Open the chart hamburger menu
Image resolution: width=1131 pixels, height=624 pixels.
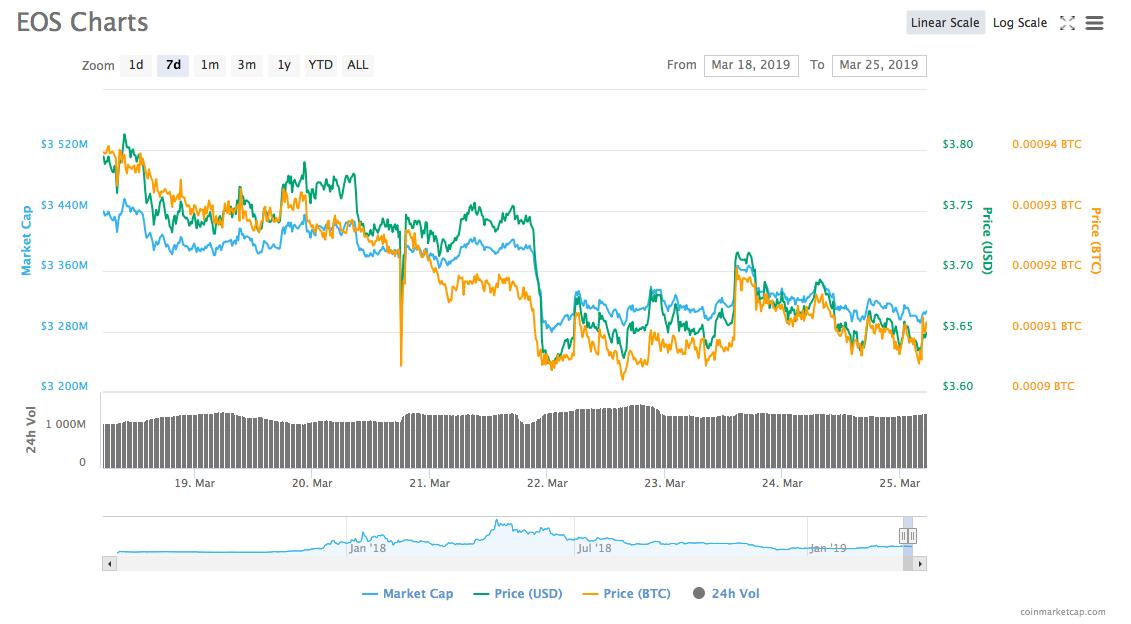[x=1095, y=23]
